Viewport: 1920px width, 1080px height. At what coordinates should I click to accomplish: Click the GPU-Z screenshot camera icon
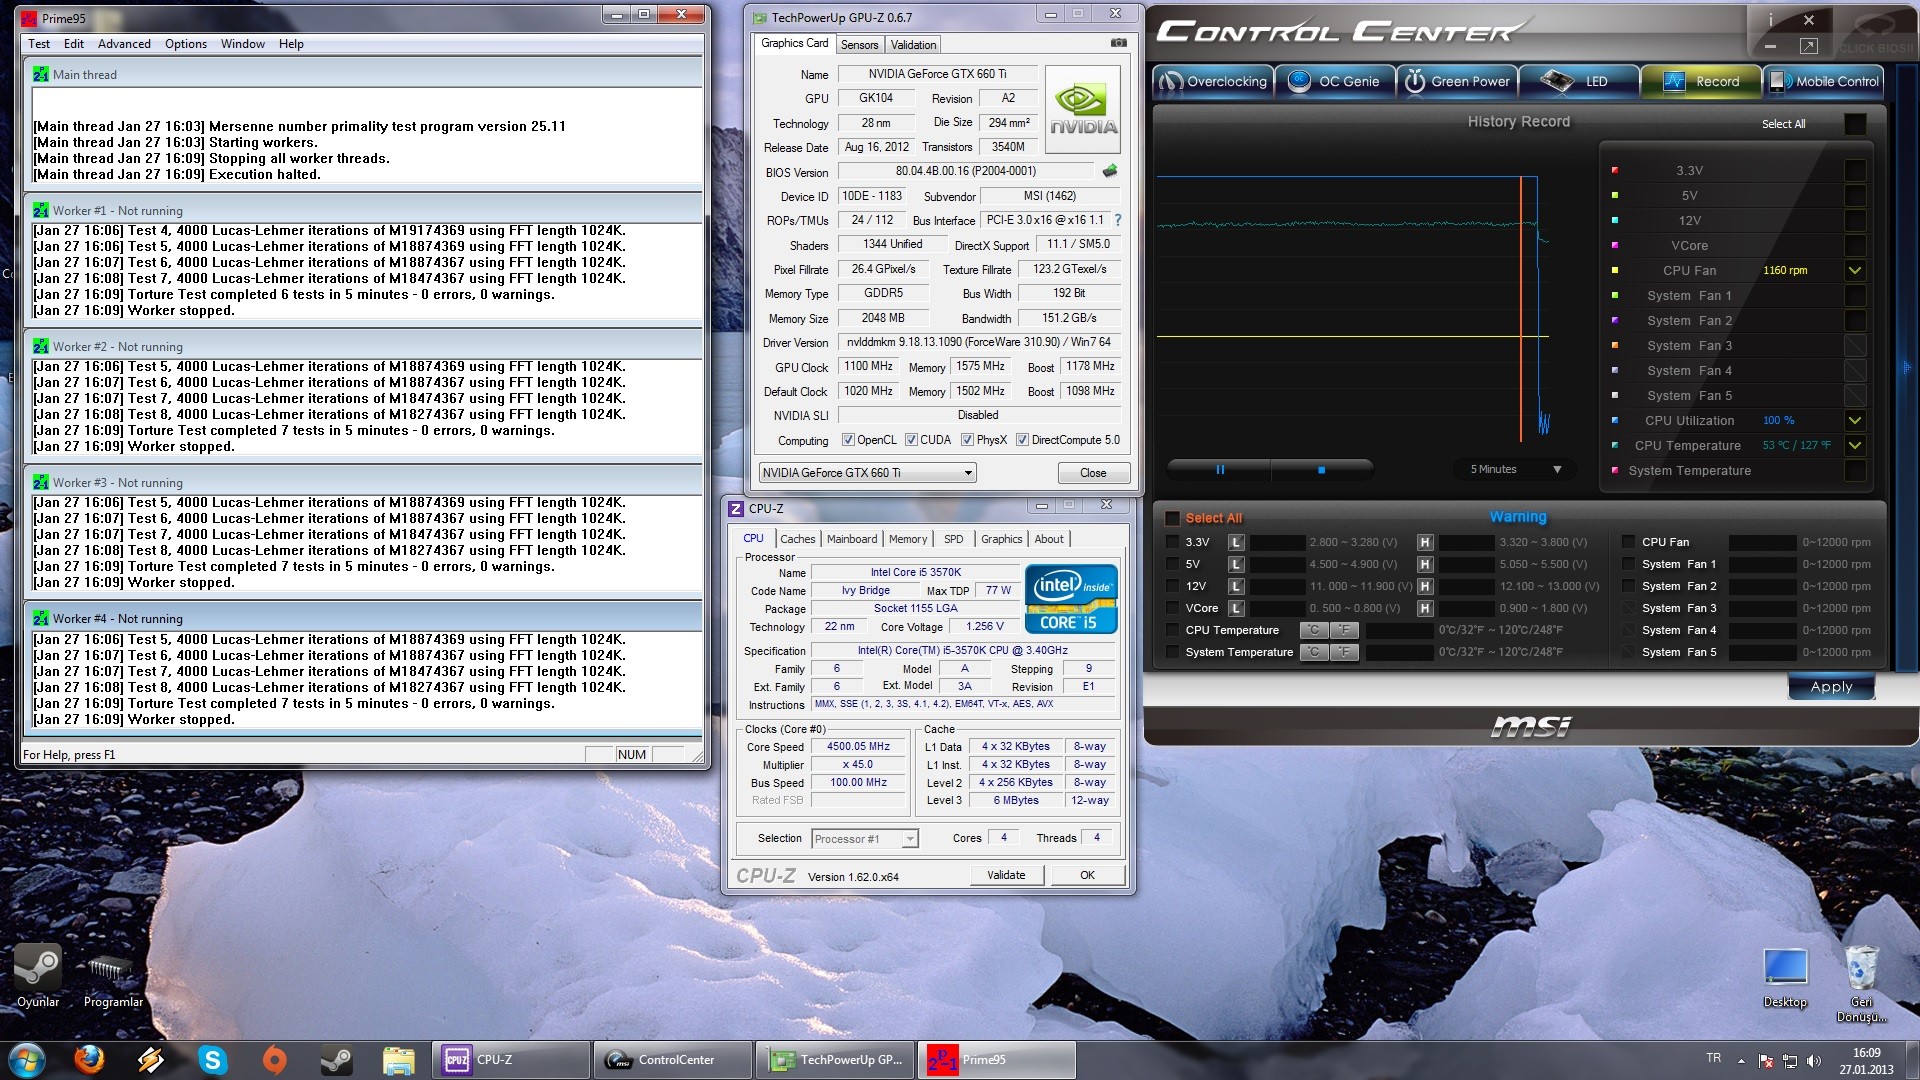tap(1118, 43)
